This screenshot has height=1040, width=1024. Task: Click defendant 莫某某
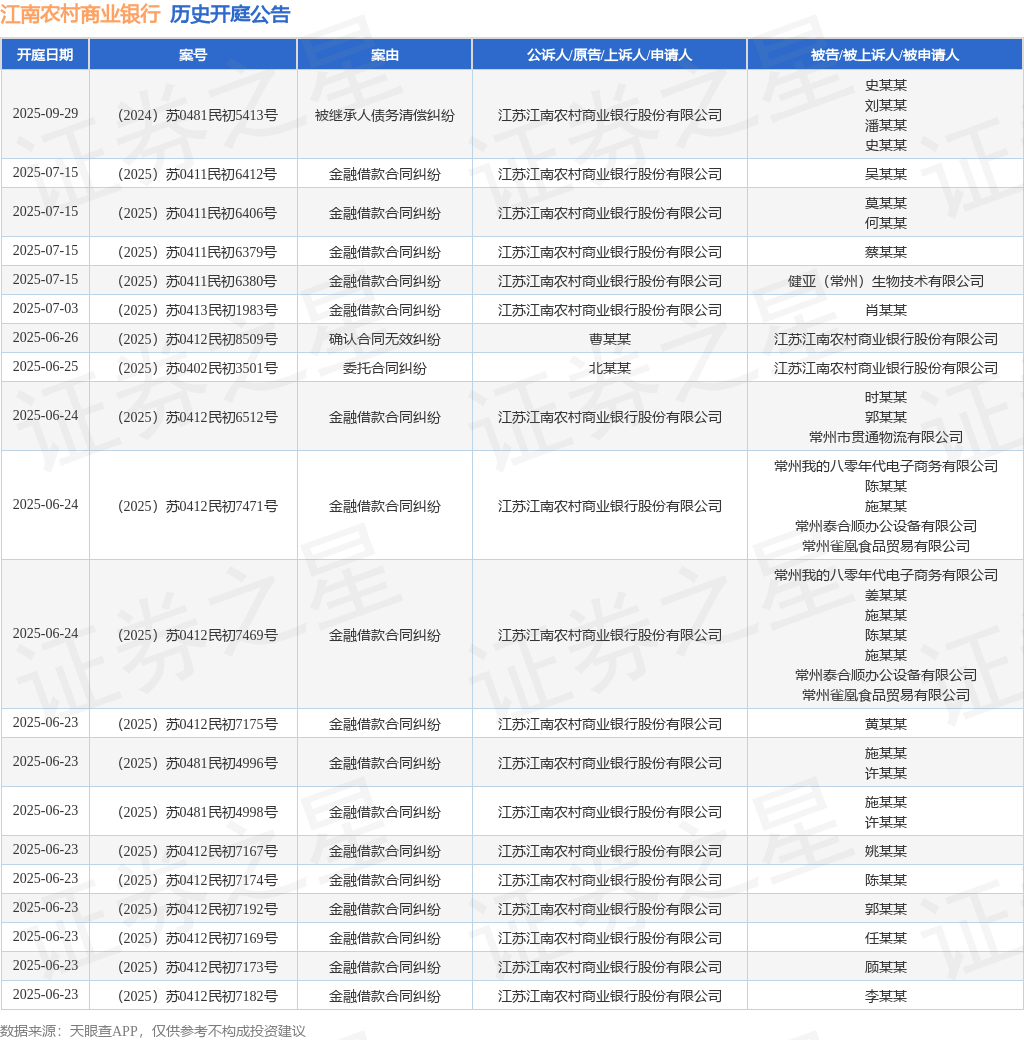(x=885, y=204)
